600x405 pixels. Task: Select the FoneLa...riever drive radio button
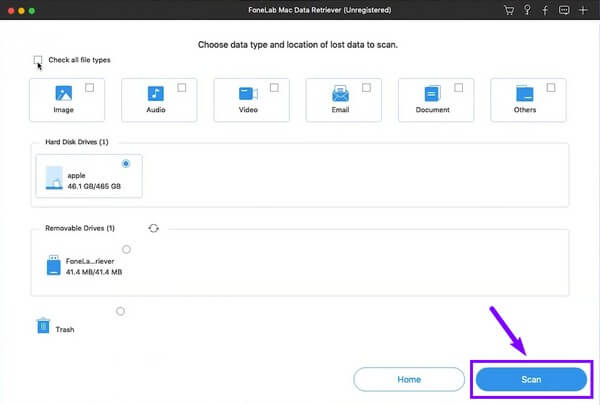pyautogui.click(x=126, y=250)
